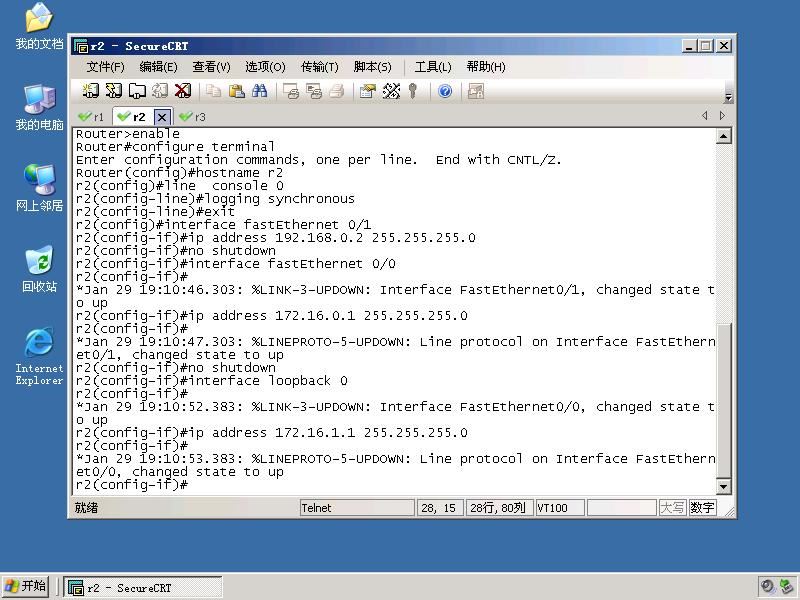Click the 'Router>enable' terminal line
The width and height of the screenshot is (800, 600).
[128, 134]
